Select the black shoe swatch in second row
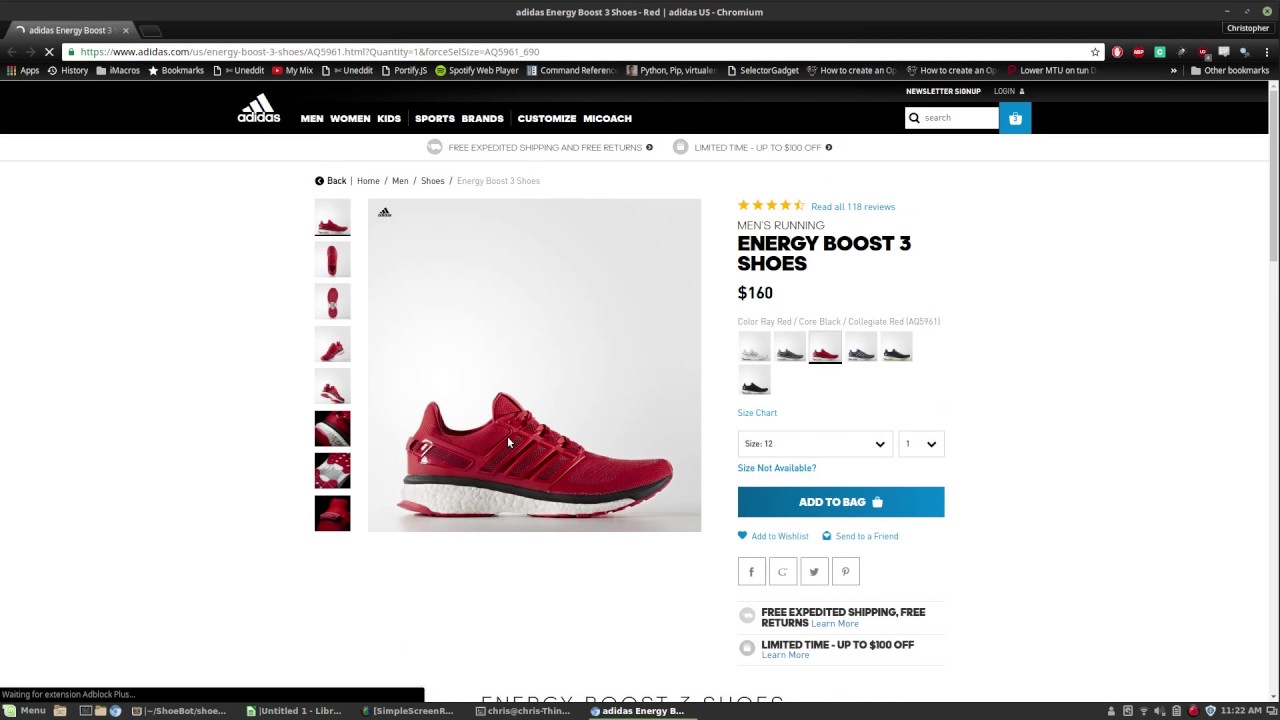Viewport: 1280px width, 720px height. coord(754,381)
